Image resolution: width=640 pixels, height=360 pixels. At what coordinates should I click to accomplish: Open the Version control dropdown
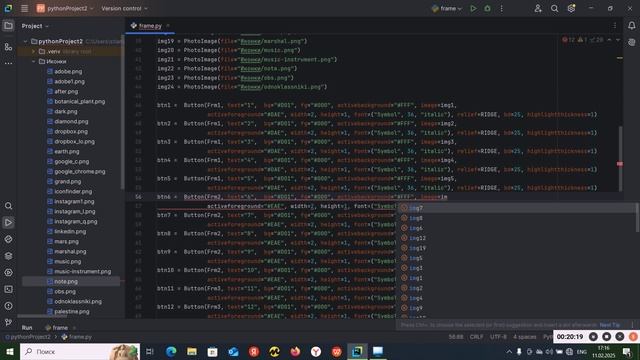124,8
